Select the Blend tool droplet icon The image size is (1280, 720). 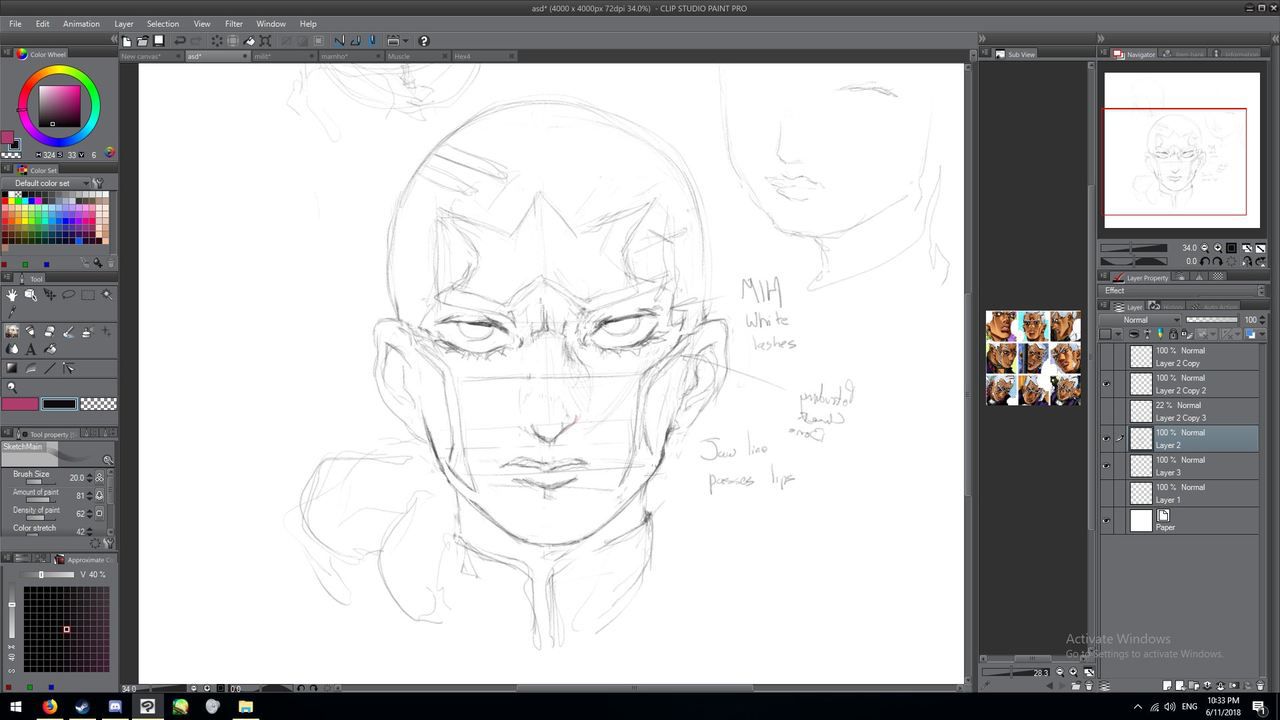[12, 349]
